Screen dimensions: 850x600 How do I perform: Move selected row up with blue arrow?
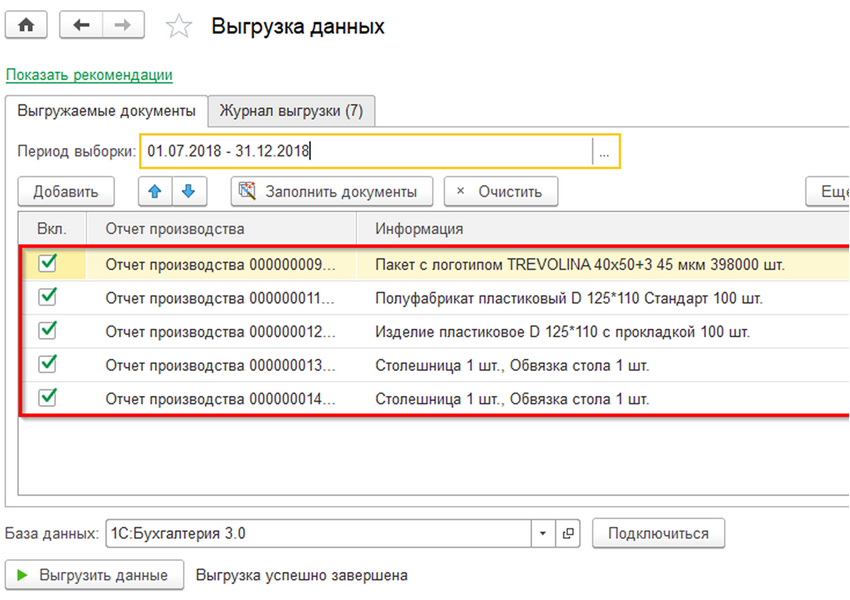tap(155, 191)
